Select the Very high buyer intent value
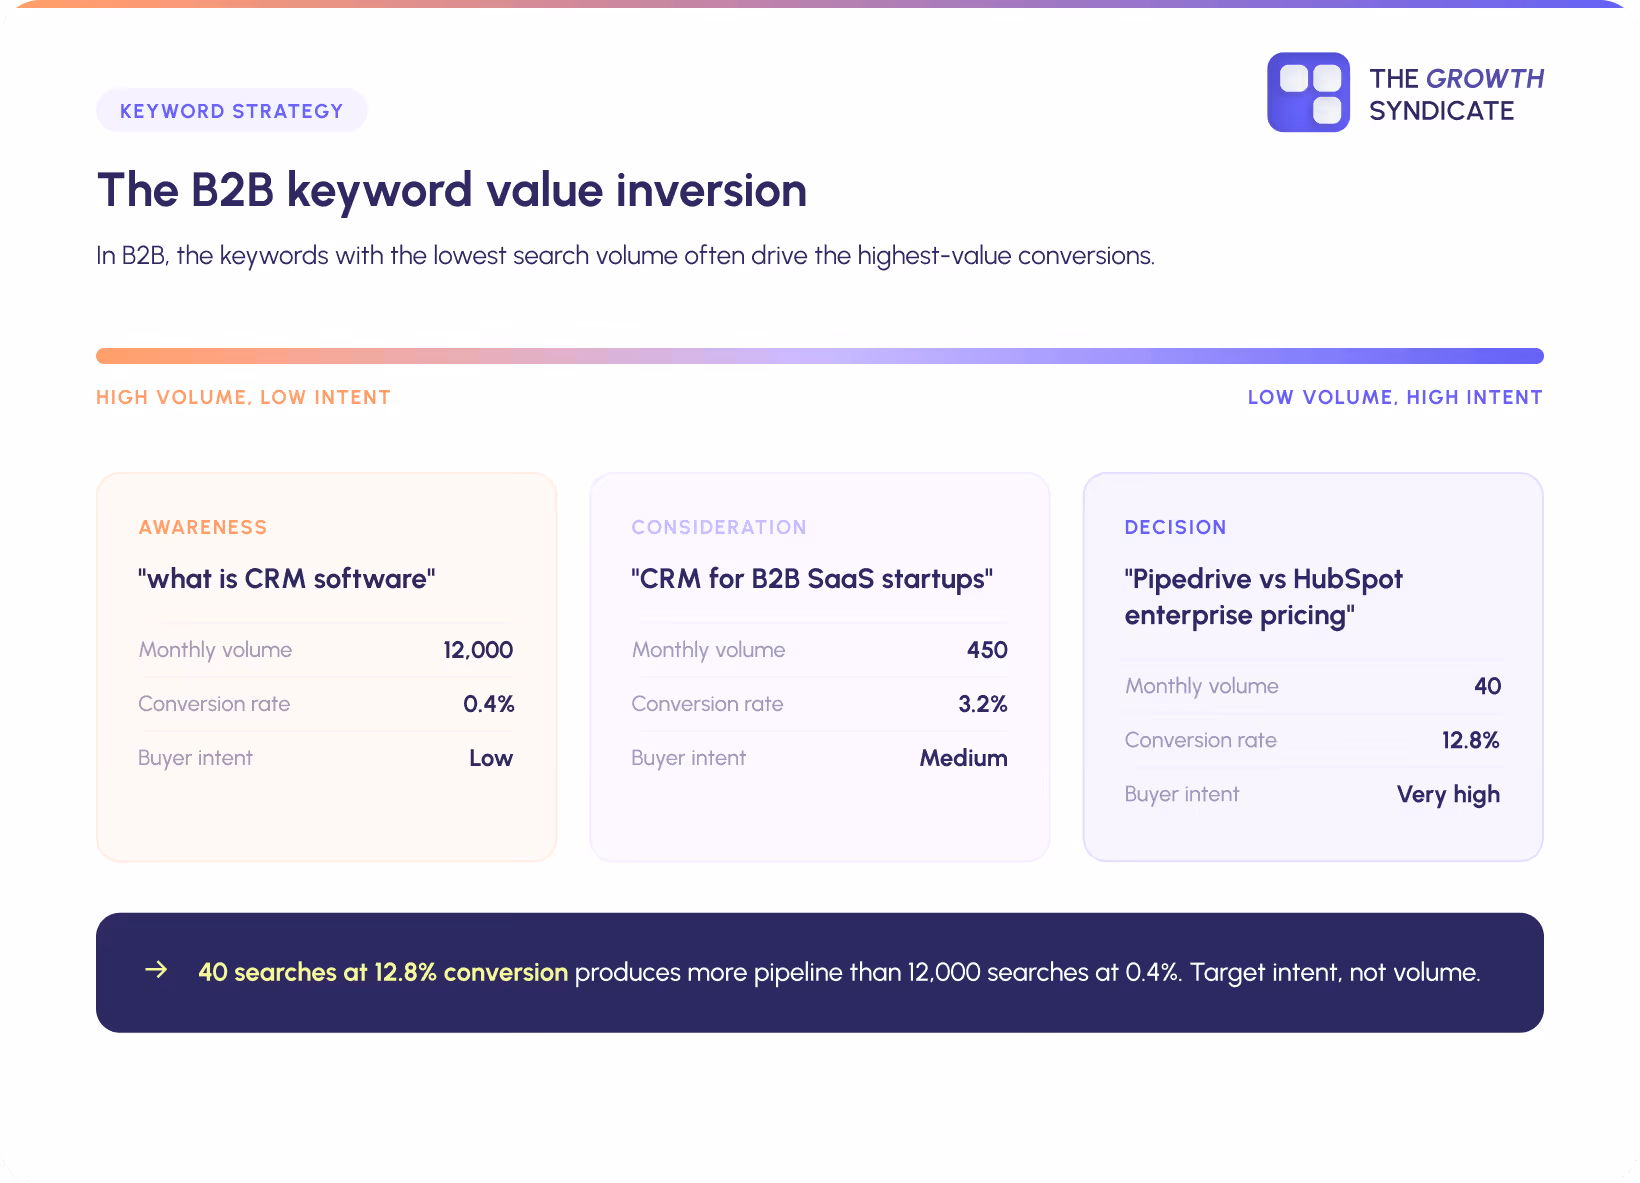Screen dimensions: 1640x1183 [1448, 794]
